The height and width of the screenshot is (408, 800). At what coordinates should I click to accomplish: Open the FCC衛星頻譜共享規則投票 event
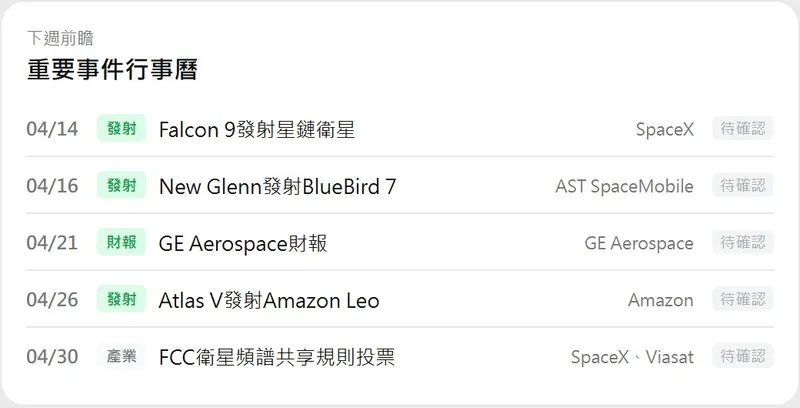coord(277,357)
